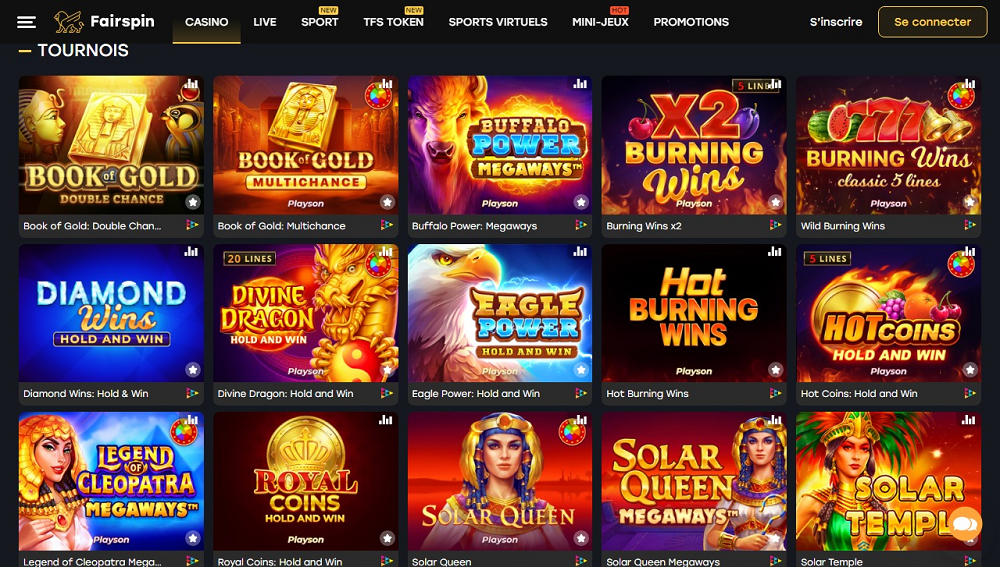Click play-demo icon next to Book of Gold: Multichance
Image resolution: width=1000 pixels, height=567 pixels.
point(386,225)
